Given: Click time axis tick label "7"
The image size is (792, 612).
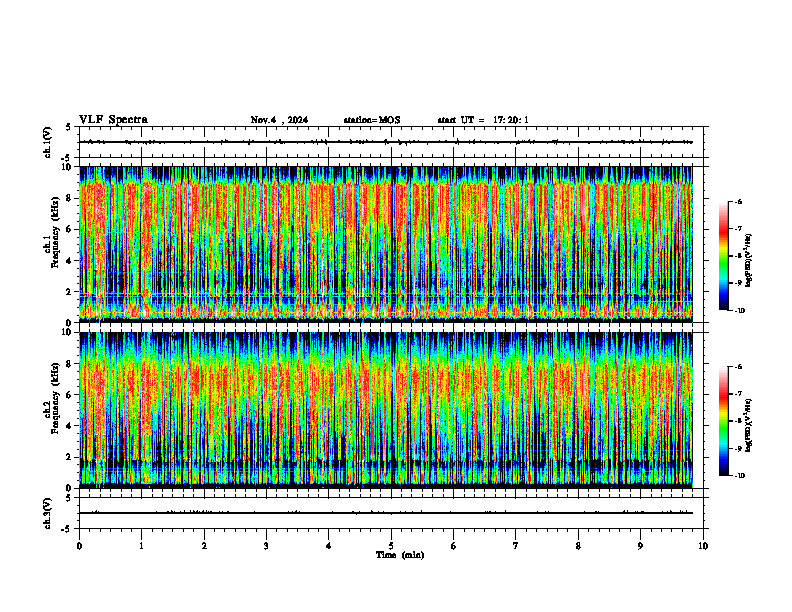Looking at the screenshot, I should [516, 546].
